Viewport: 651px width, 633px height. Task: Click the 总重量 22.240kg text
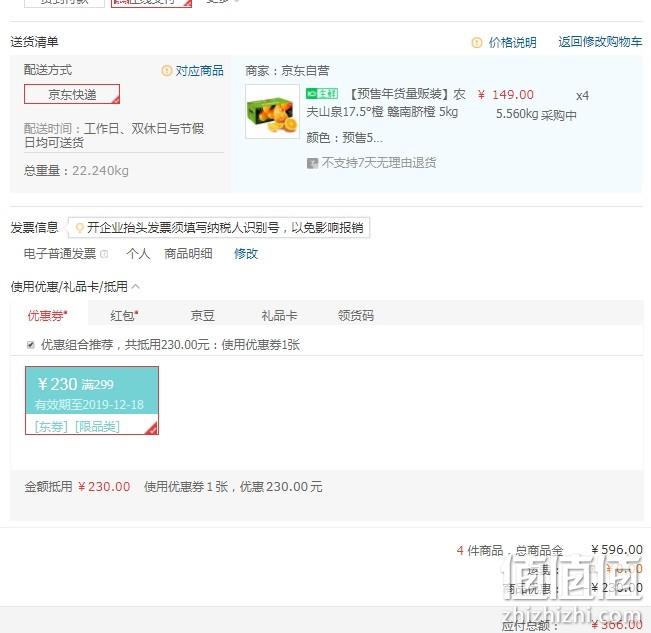(x=76, y=171)
